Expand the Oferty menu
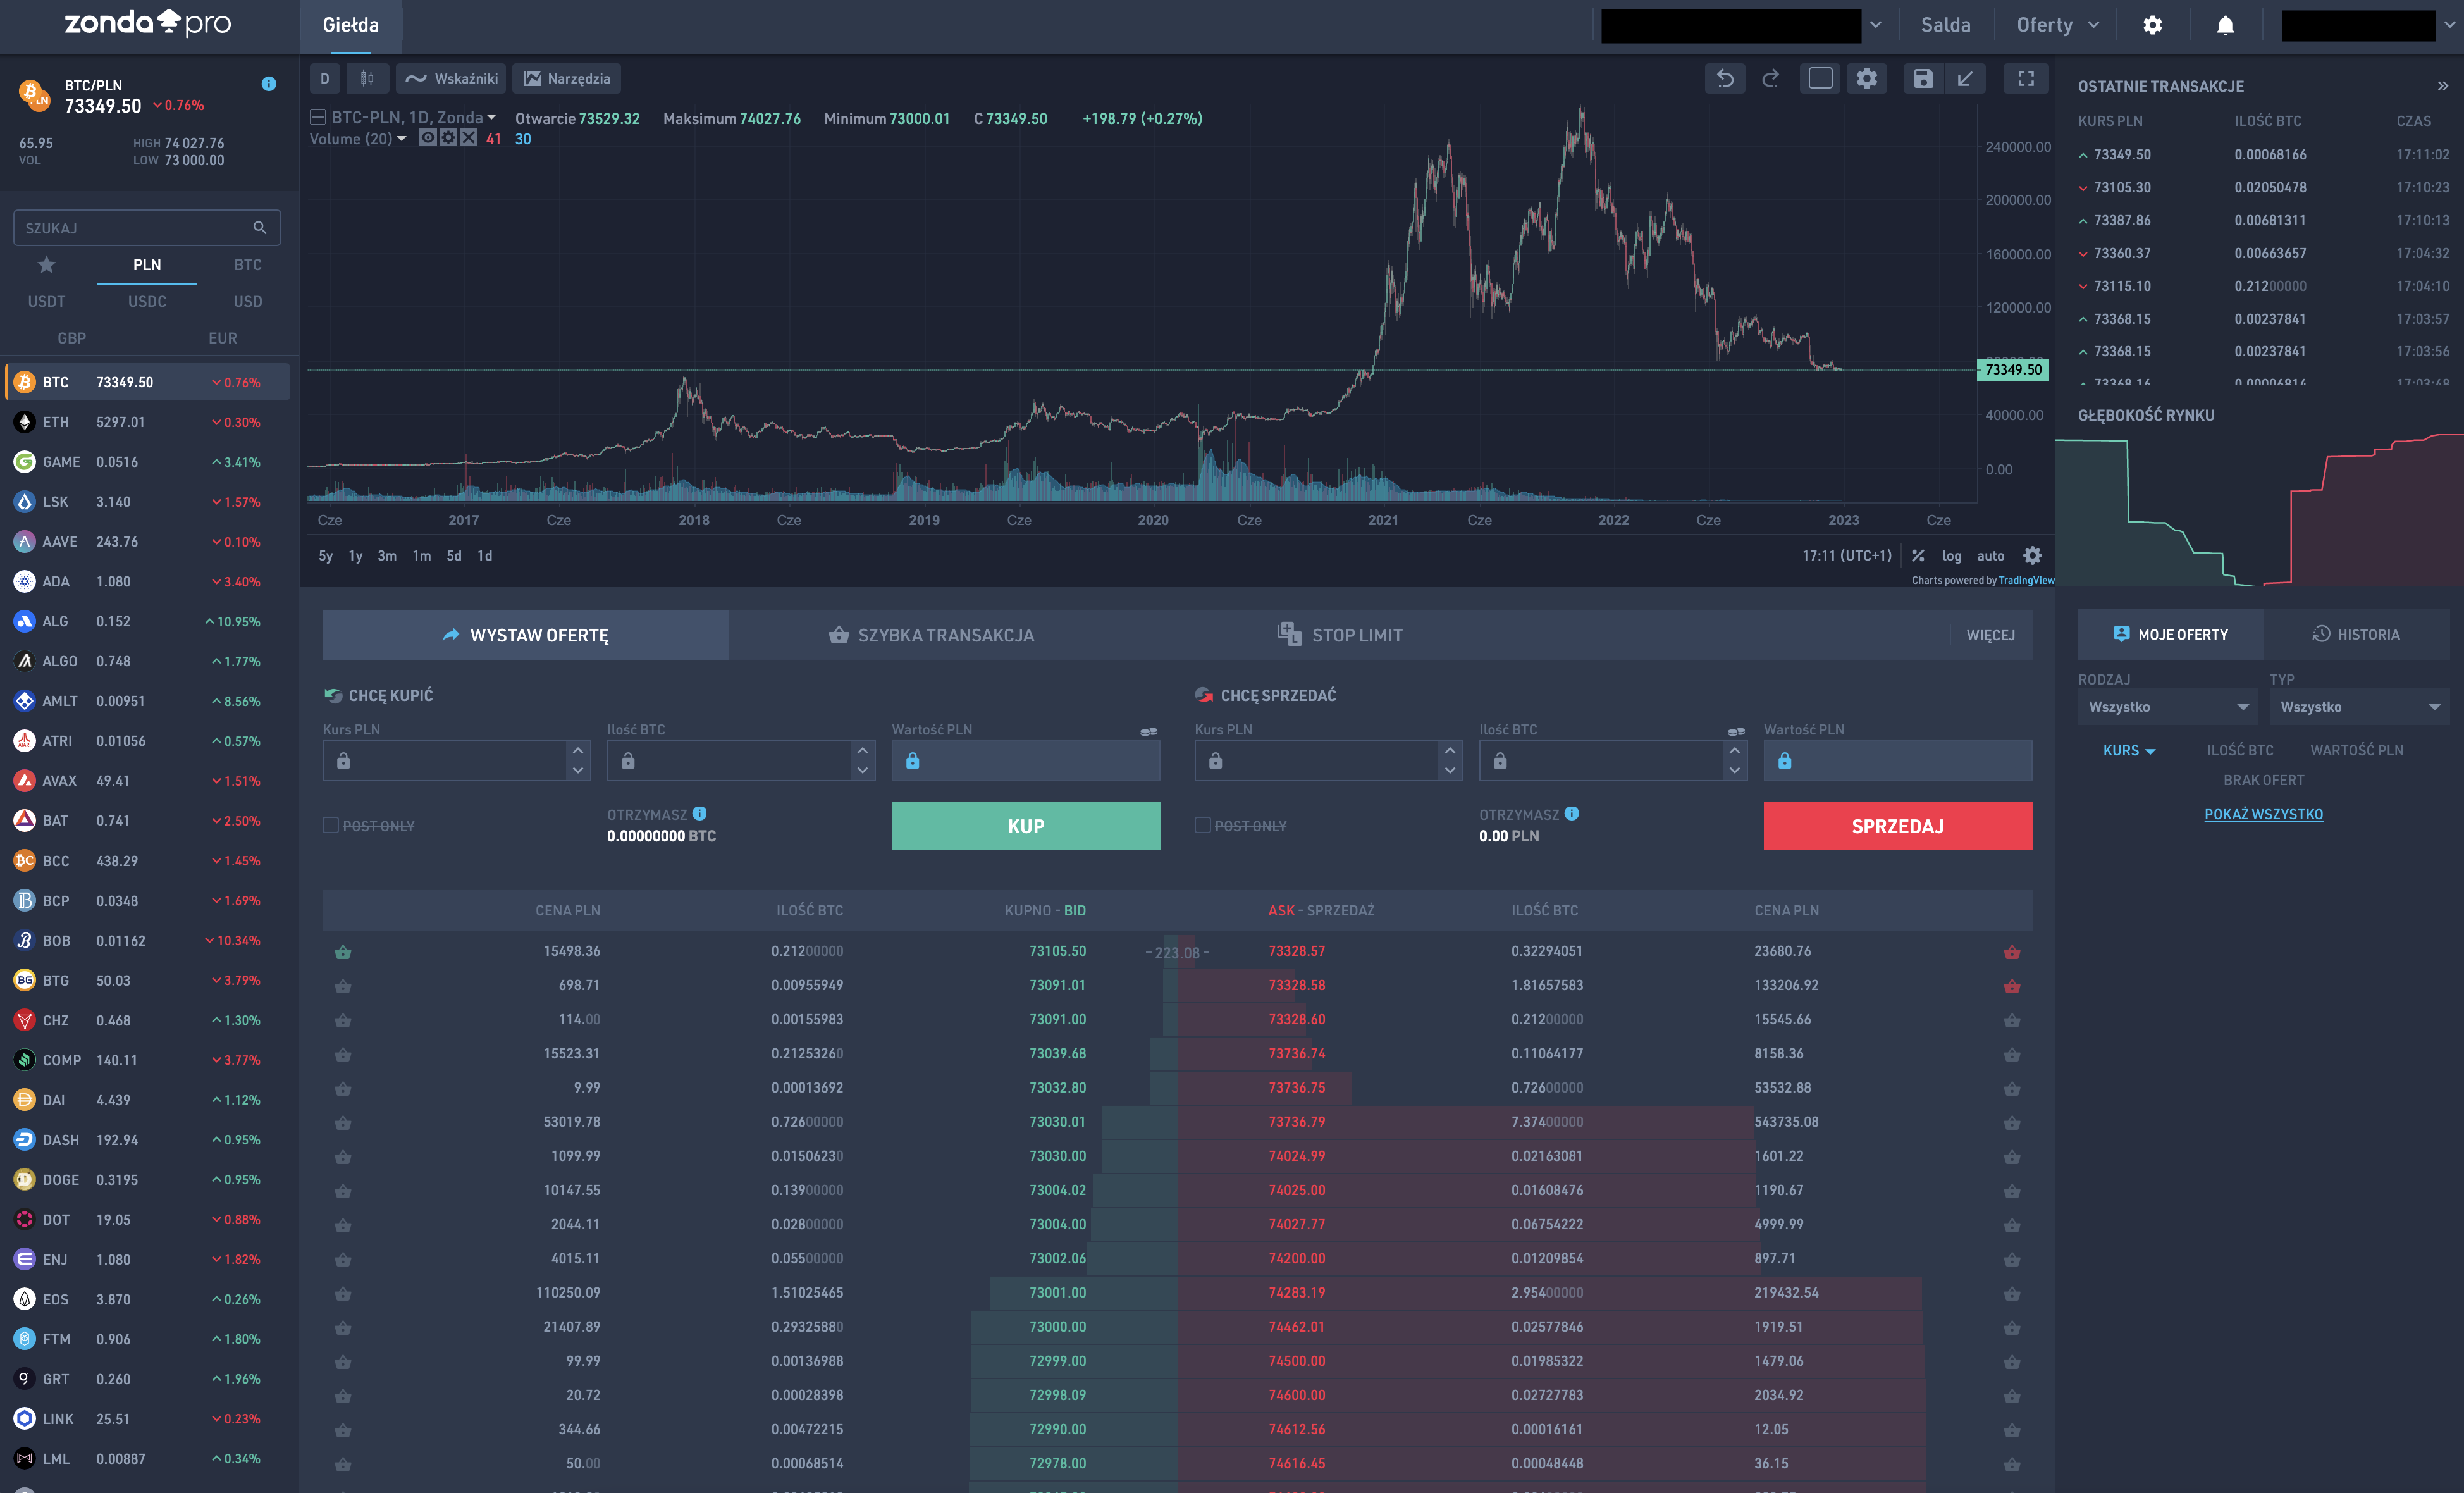The height and width of the screenshot is (1493, 2464). 2057,26
